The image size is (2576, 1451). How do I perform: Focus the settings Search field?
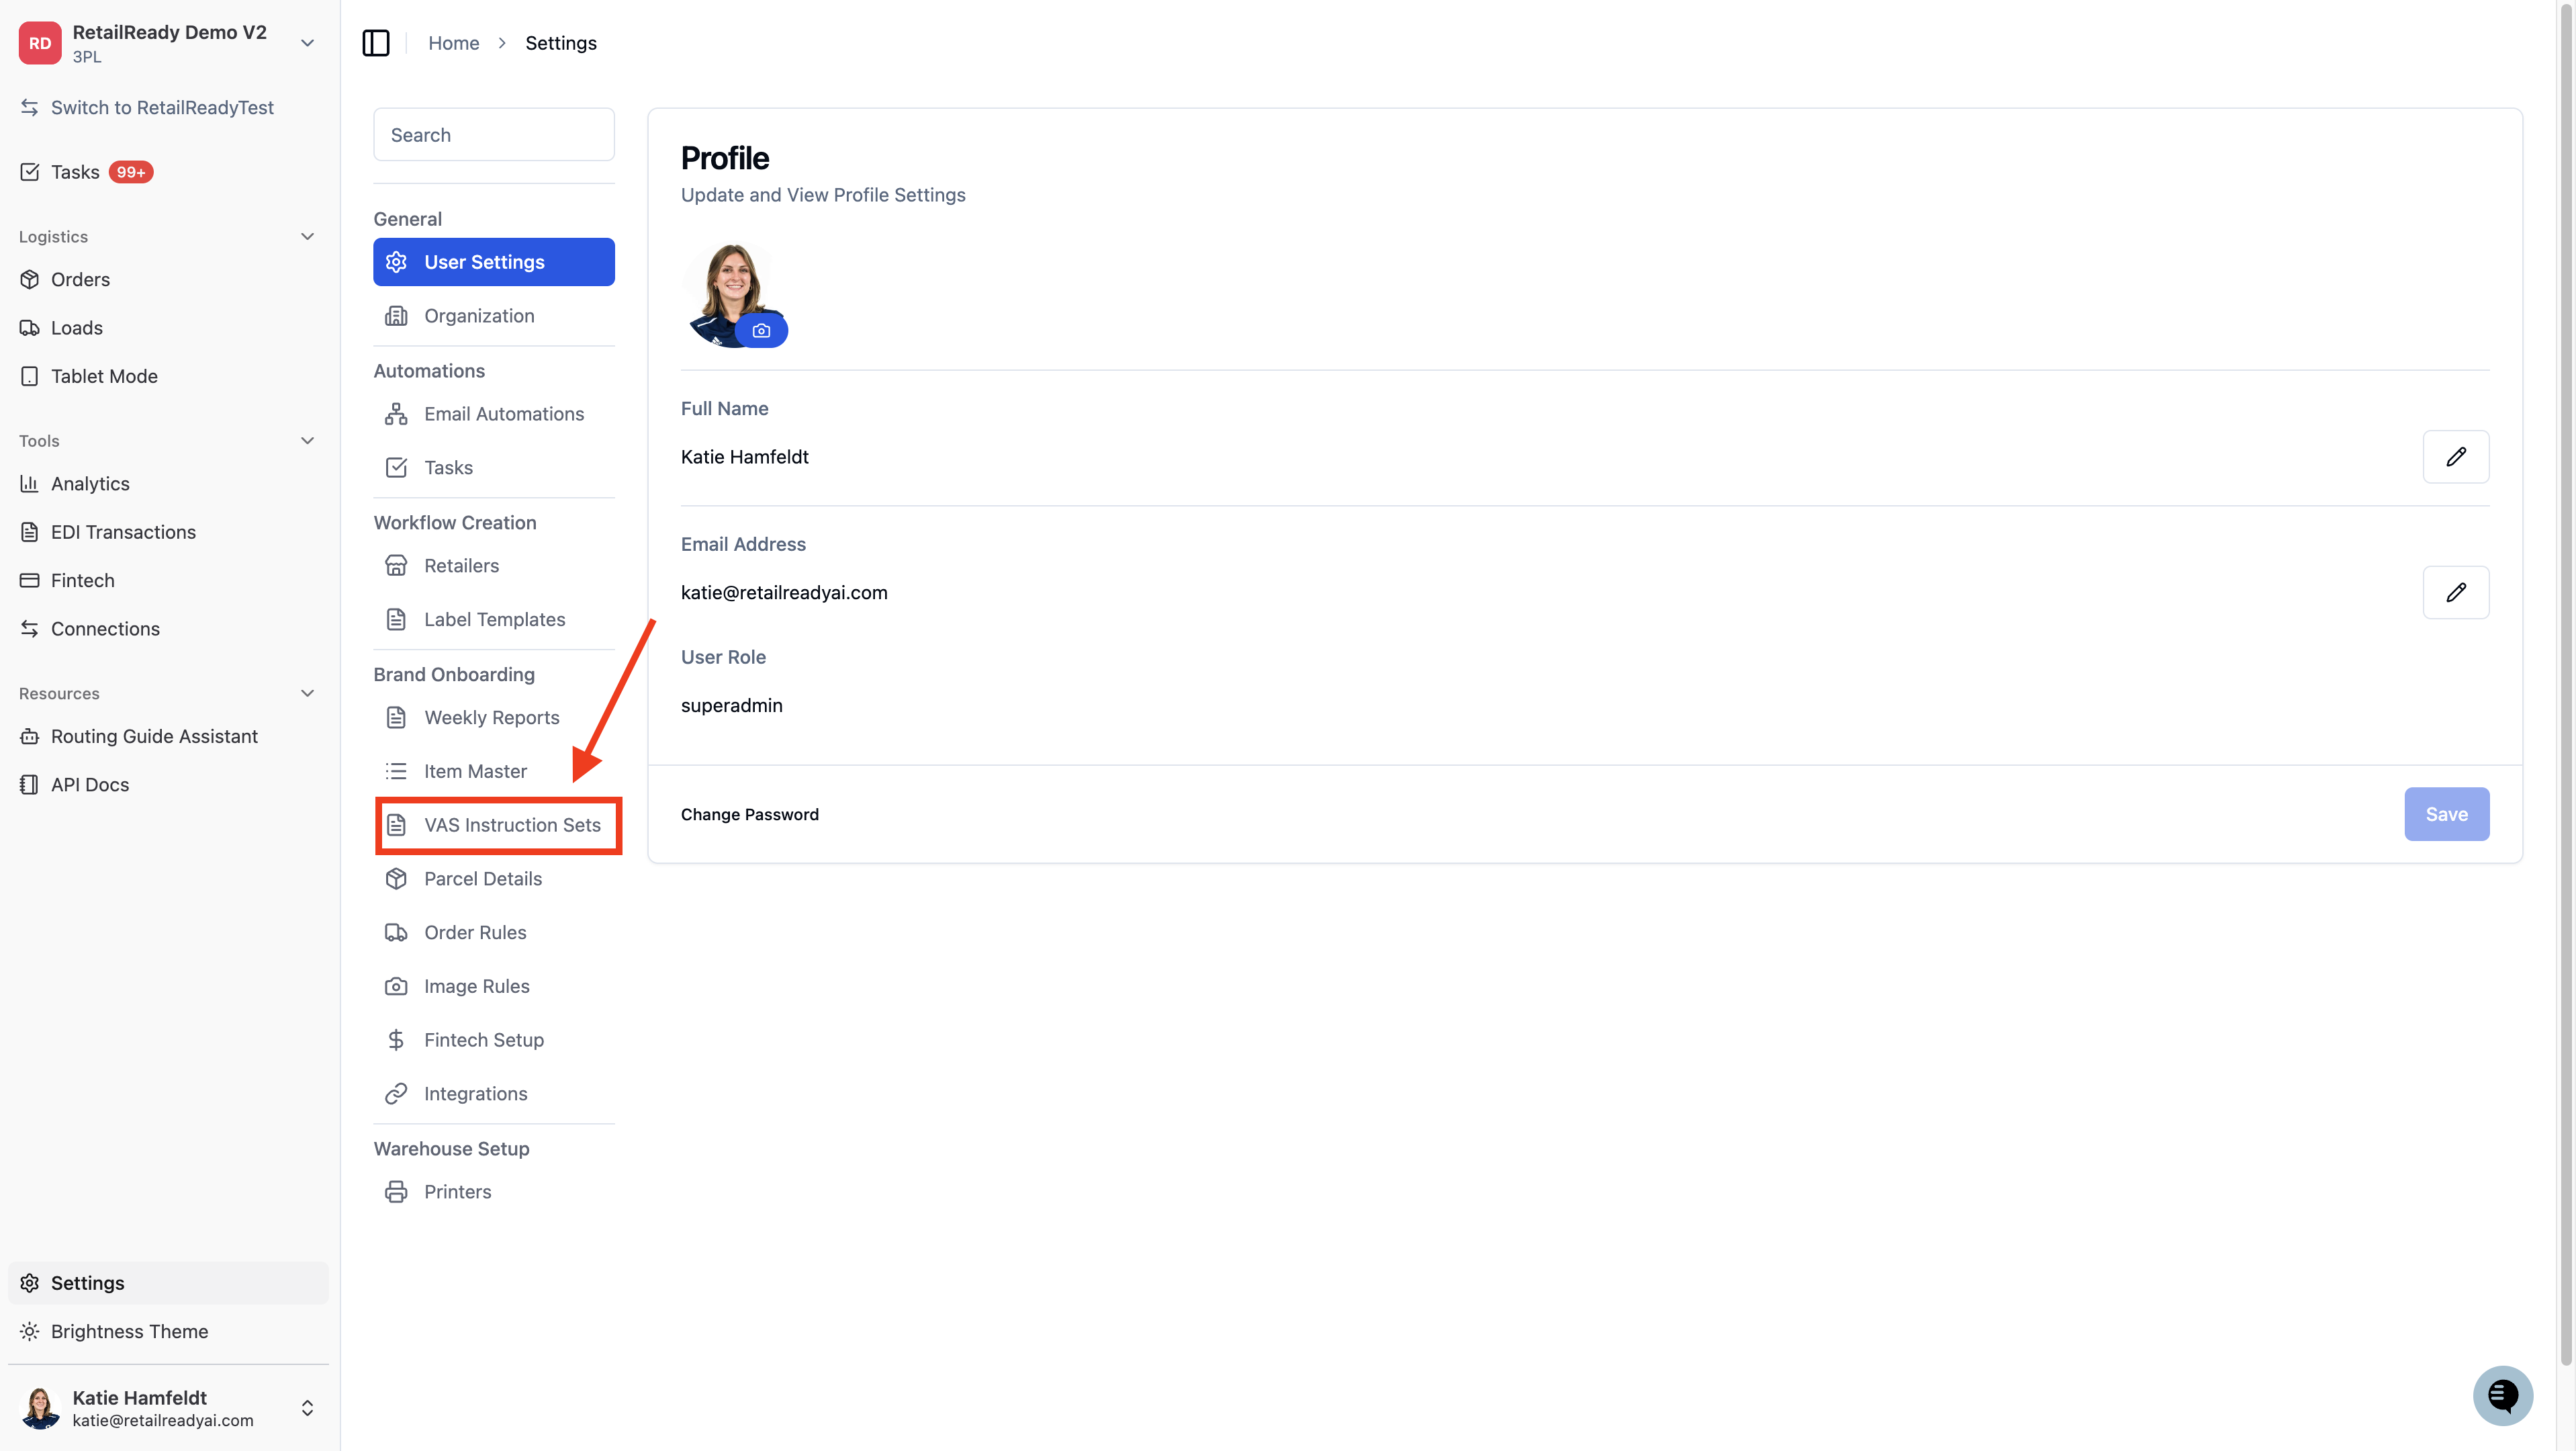(x=494, y=135)
